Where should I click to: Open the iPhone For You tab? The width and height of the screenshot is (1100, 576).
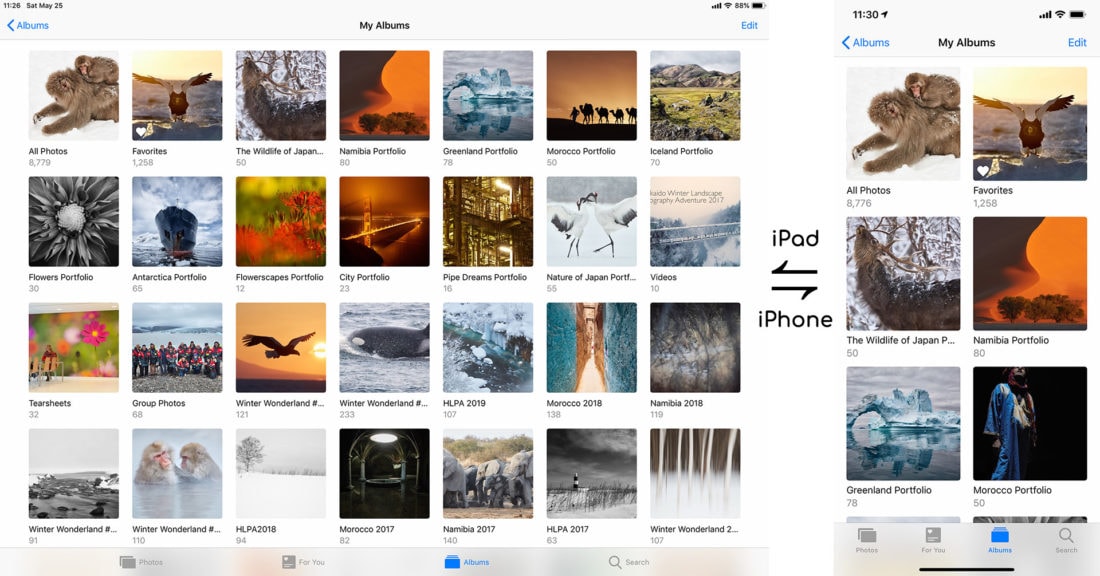pos(933,536)
